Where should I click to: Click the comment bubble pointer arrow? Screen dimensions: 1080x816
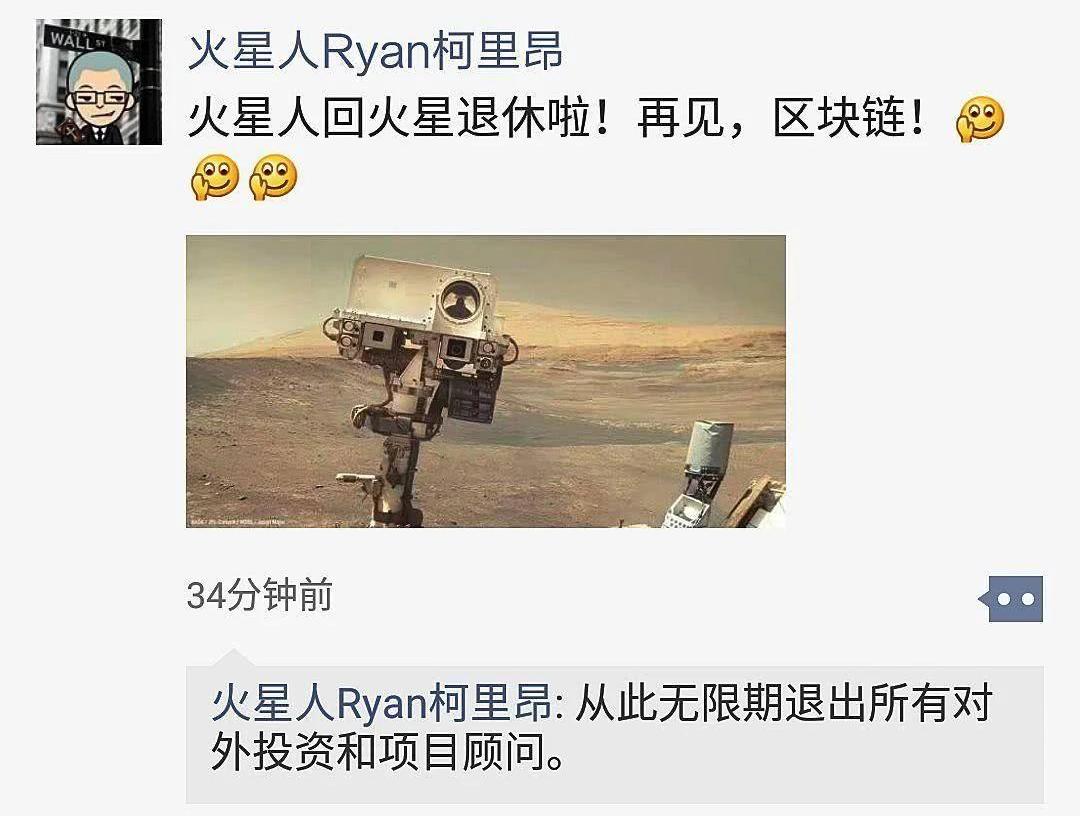pyautogui.click(x=233, y=656)
